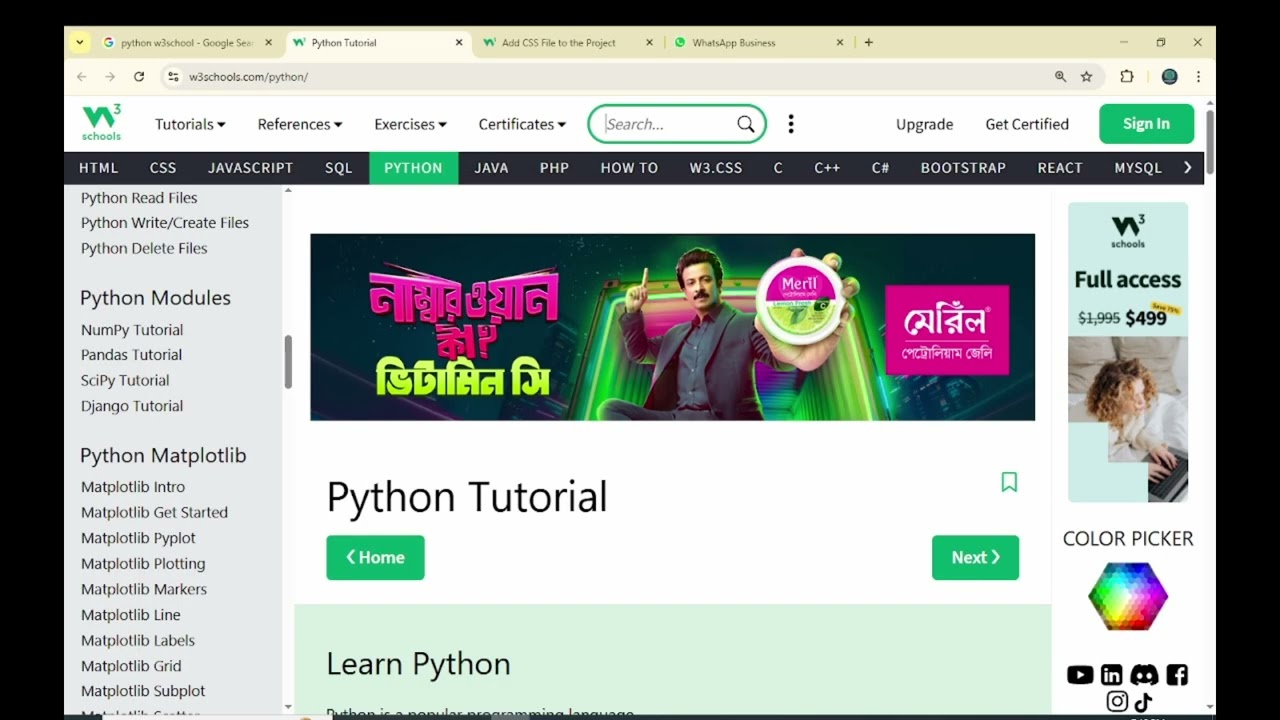Click the Upgrade link

click(924, 124)
